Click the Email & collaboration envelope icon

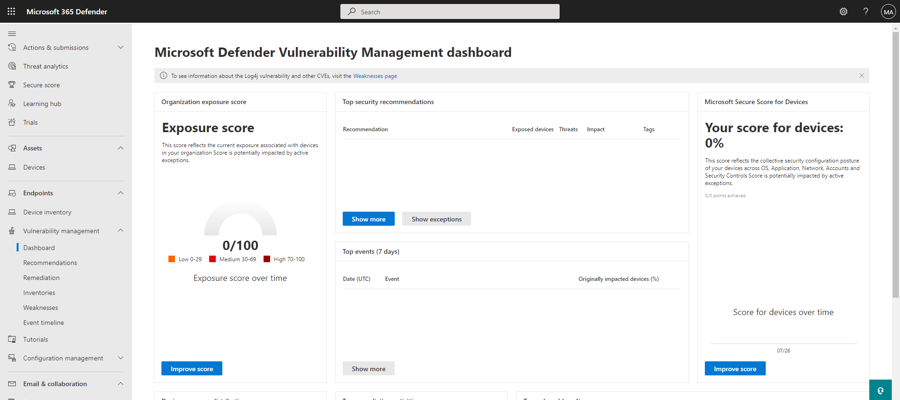click(11, 383)
